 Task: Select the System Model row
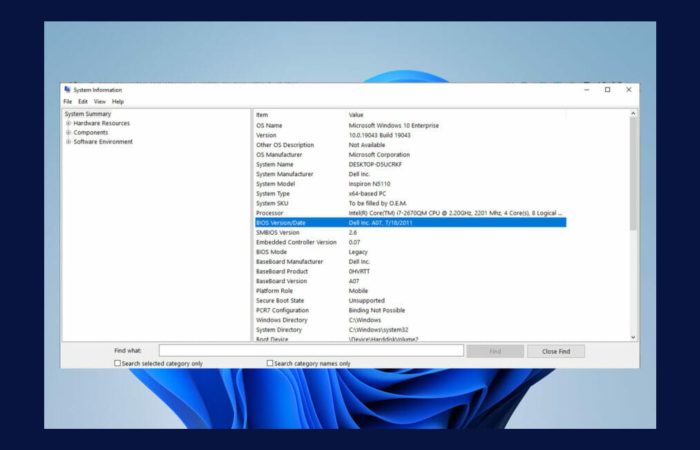coord(410,184)
